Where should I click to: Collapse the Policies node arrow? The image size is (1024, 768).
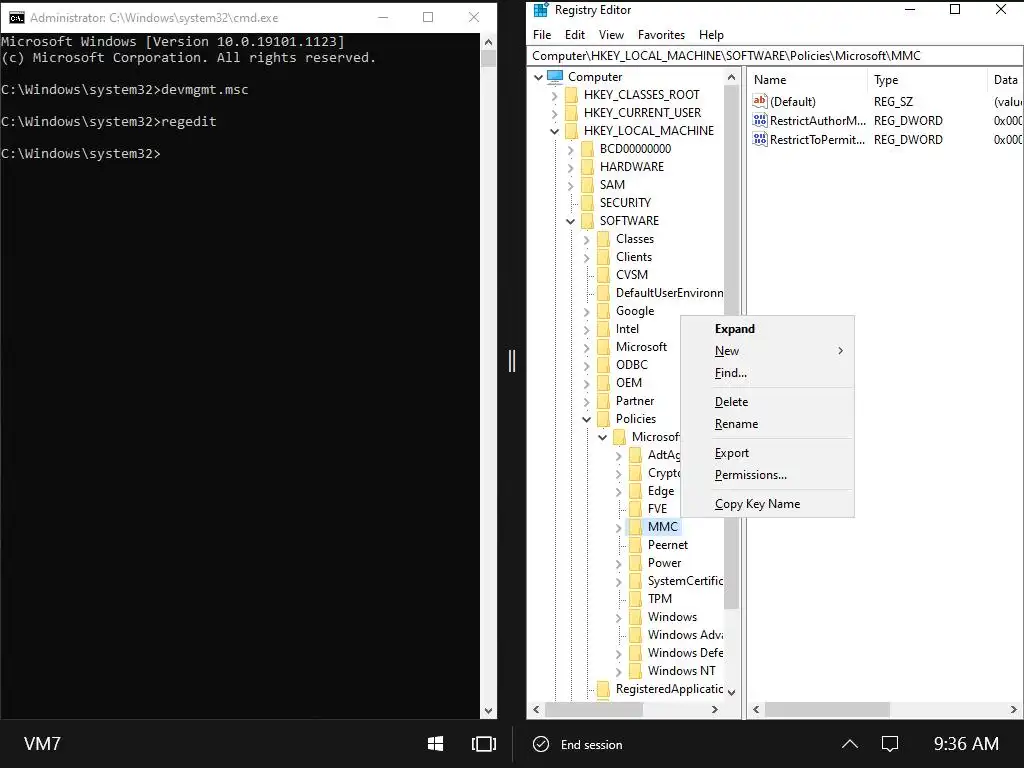tap(586, 419)
